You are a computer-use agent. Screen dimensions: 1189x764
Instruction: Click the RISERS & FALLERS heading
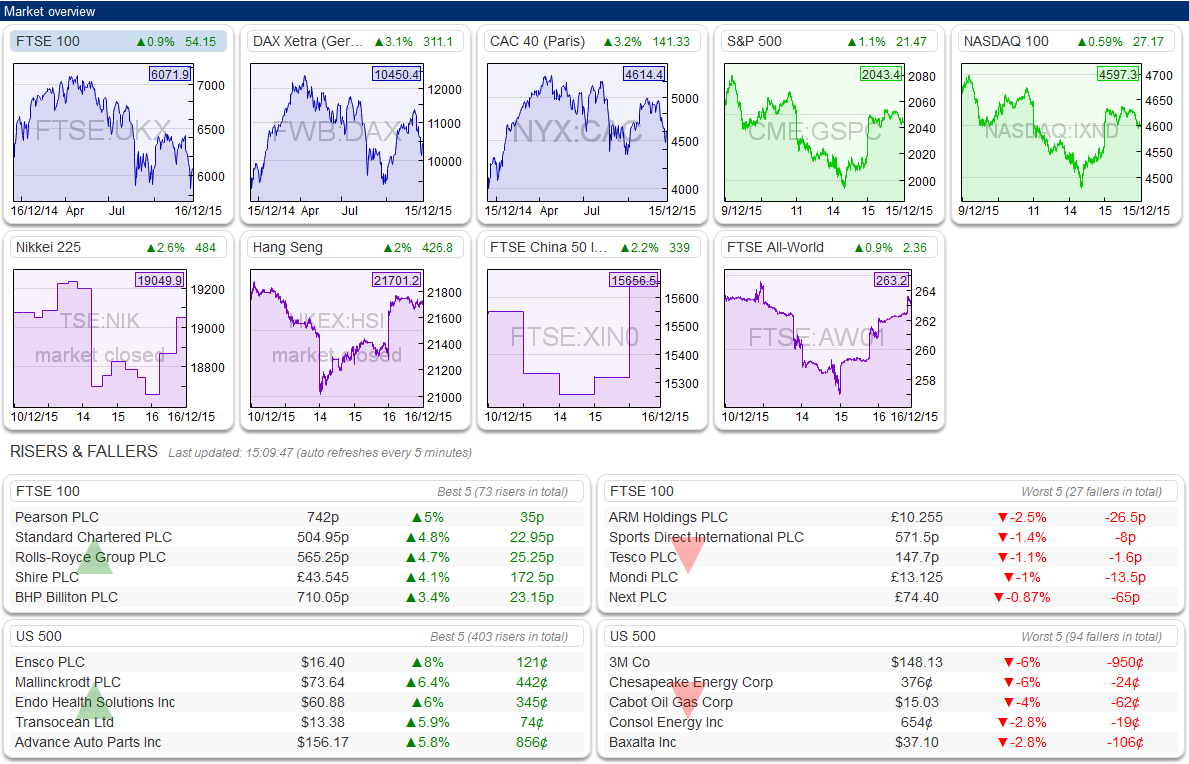[x=83, y=452]
